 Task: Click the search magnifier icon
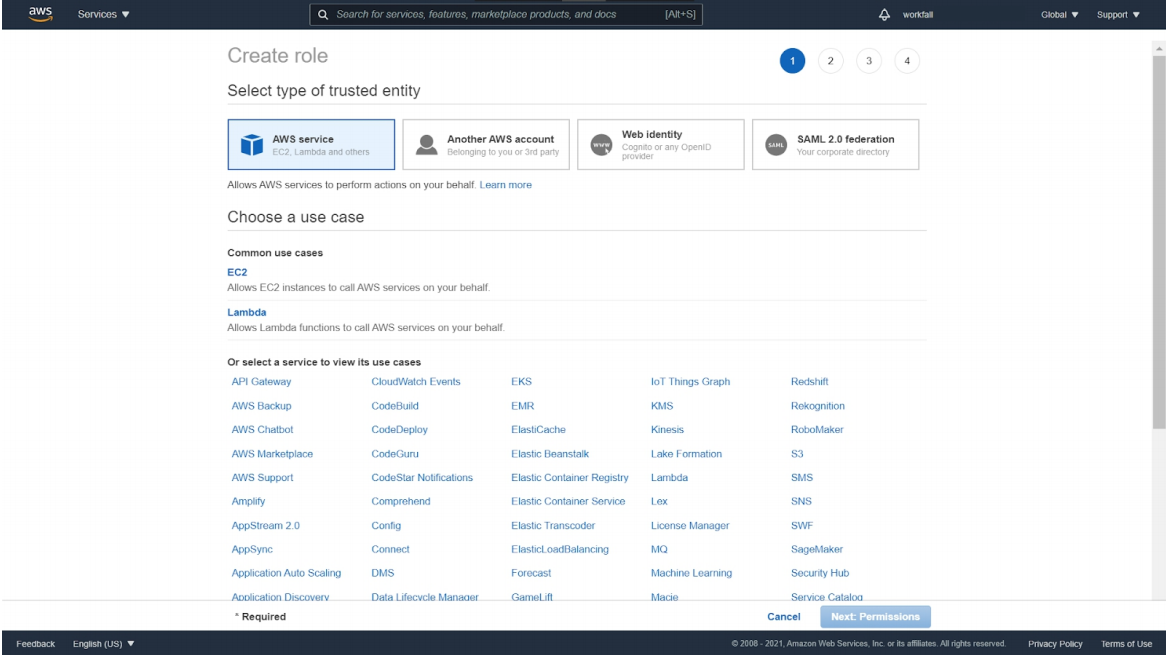tap(323, 14)
